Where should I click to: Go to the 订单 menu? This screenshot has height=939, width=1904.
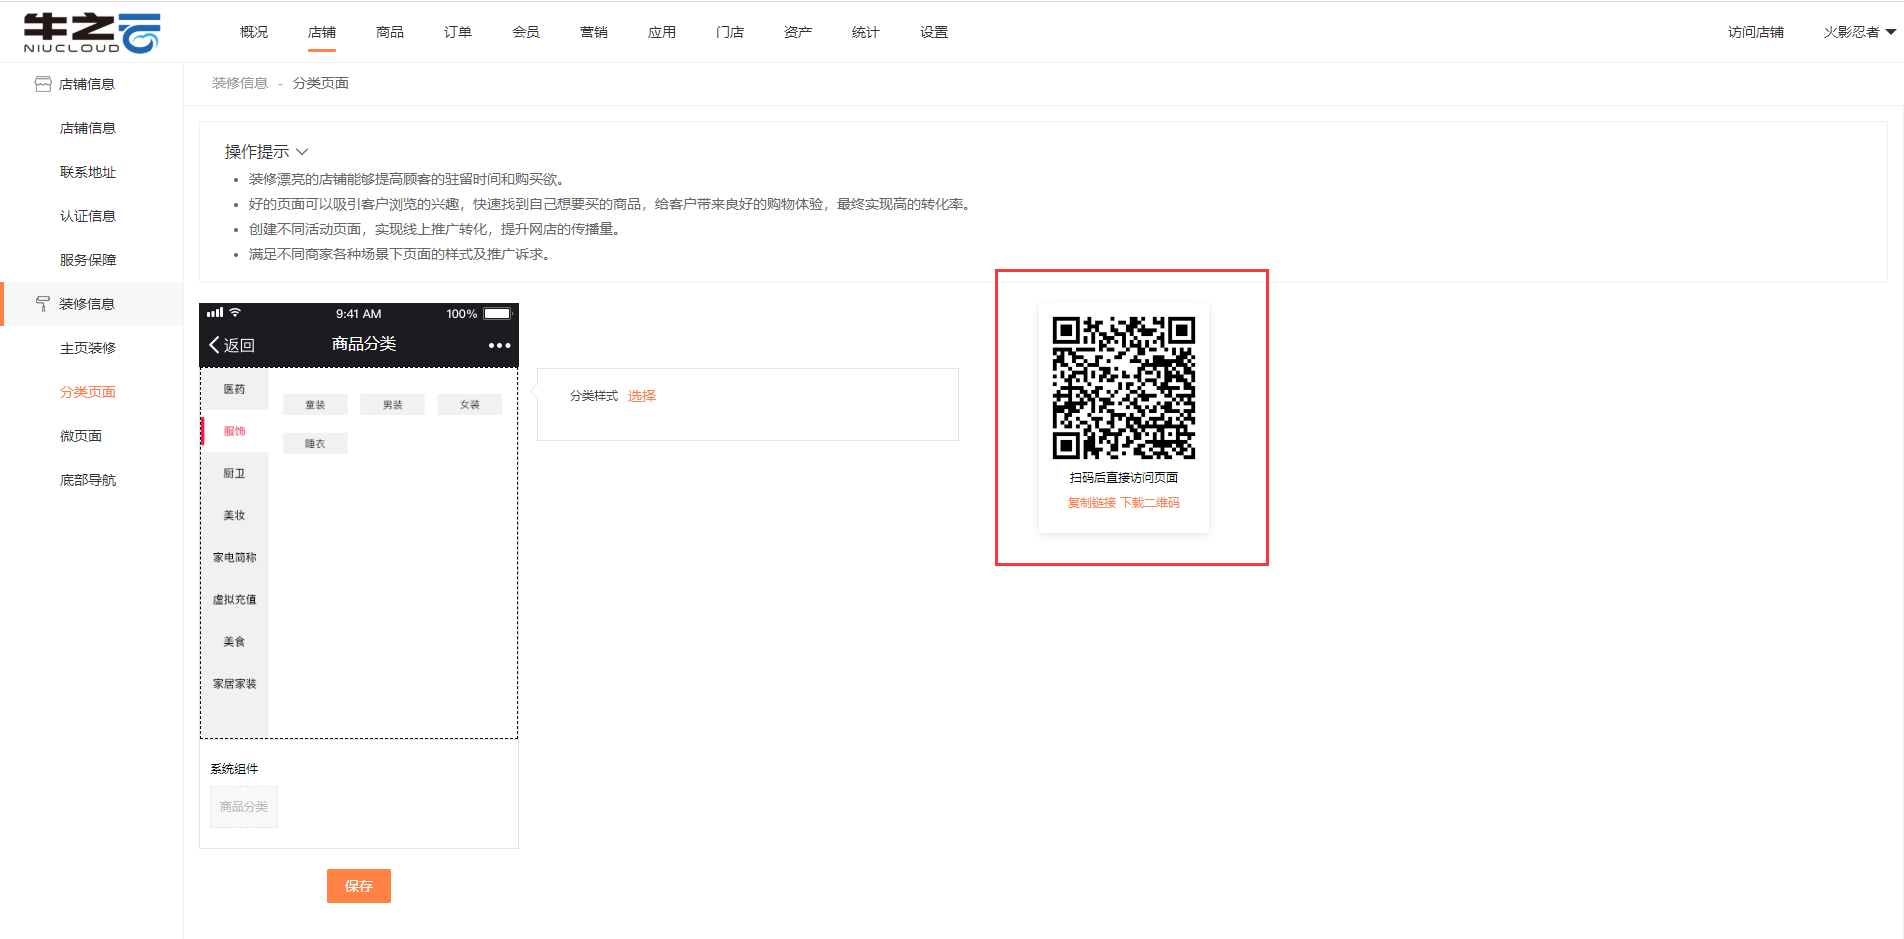click(x=458, y=32)
